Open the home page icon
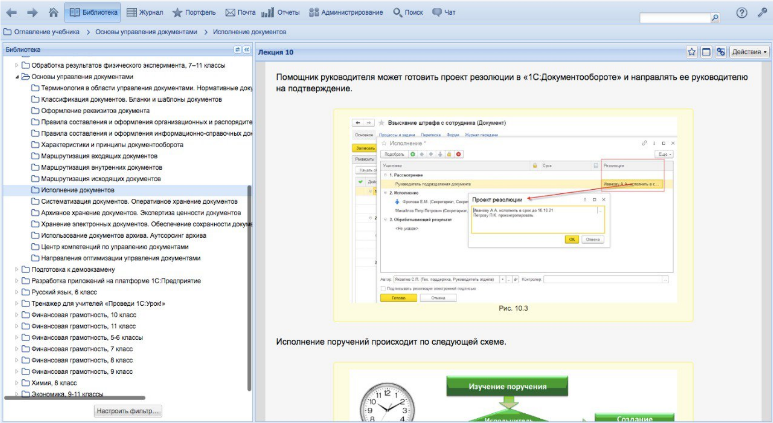 point(53,12)
